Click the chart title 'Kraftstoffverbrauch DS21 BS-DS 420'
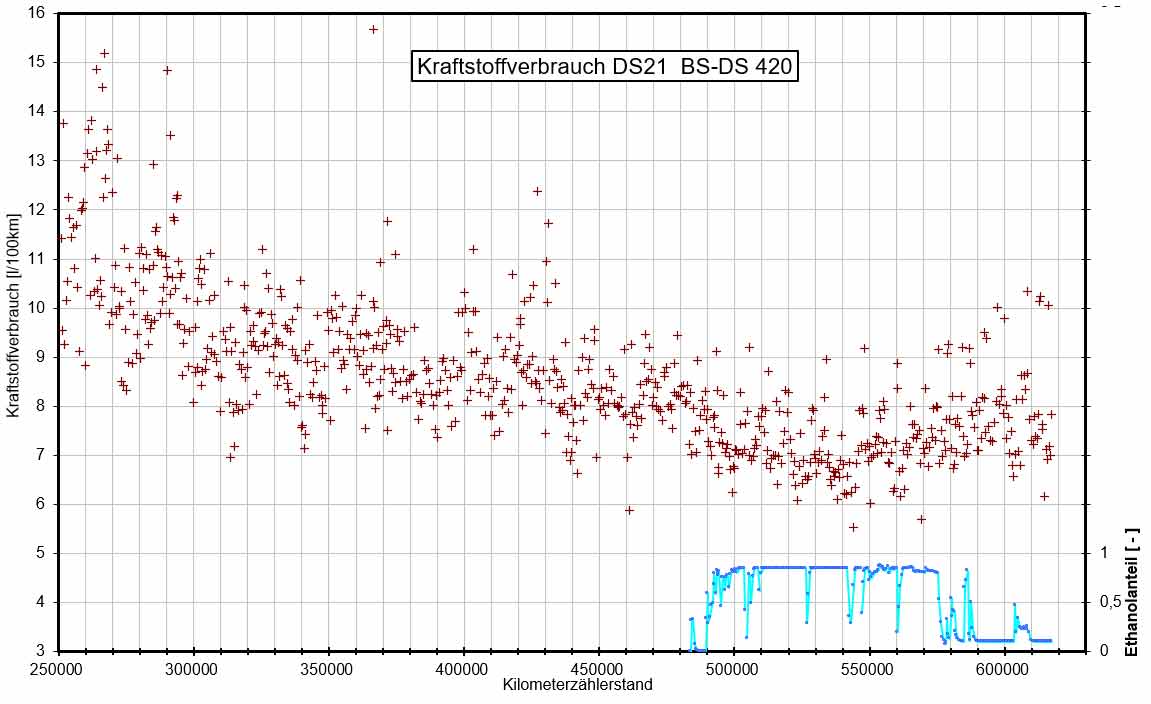The width and height of the screenshot is (1151, 704). [x=605, y=66]
